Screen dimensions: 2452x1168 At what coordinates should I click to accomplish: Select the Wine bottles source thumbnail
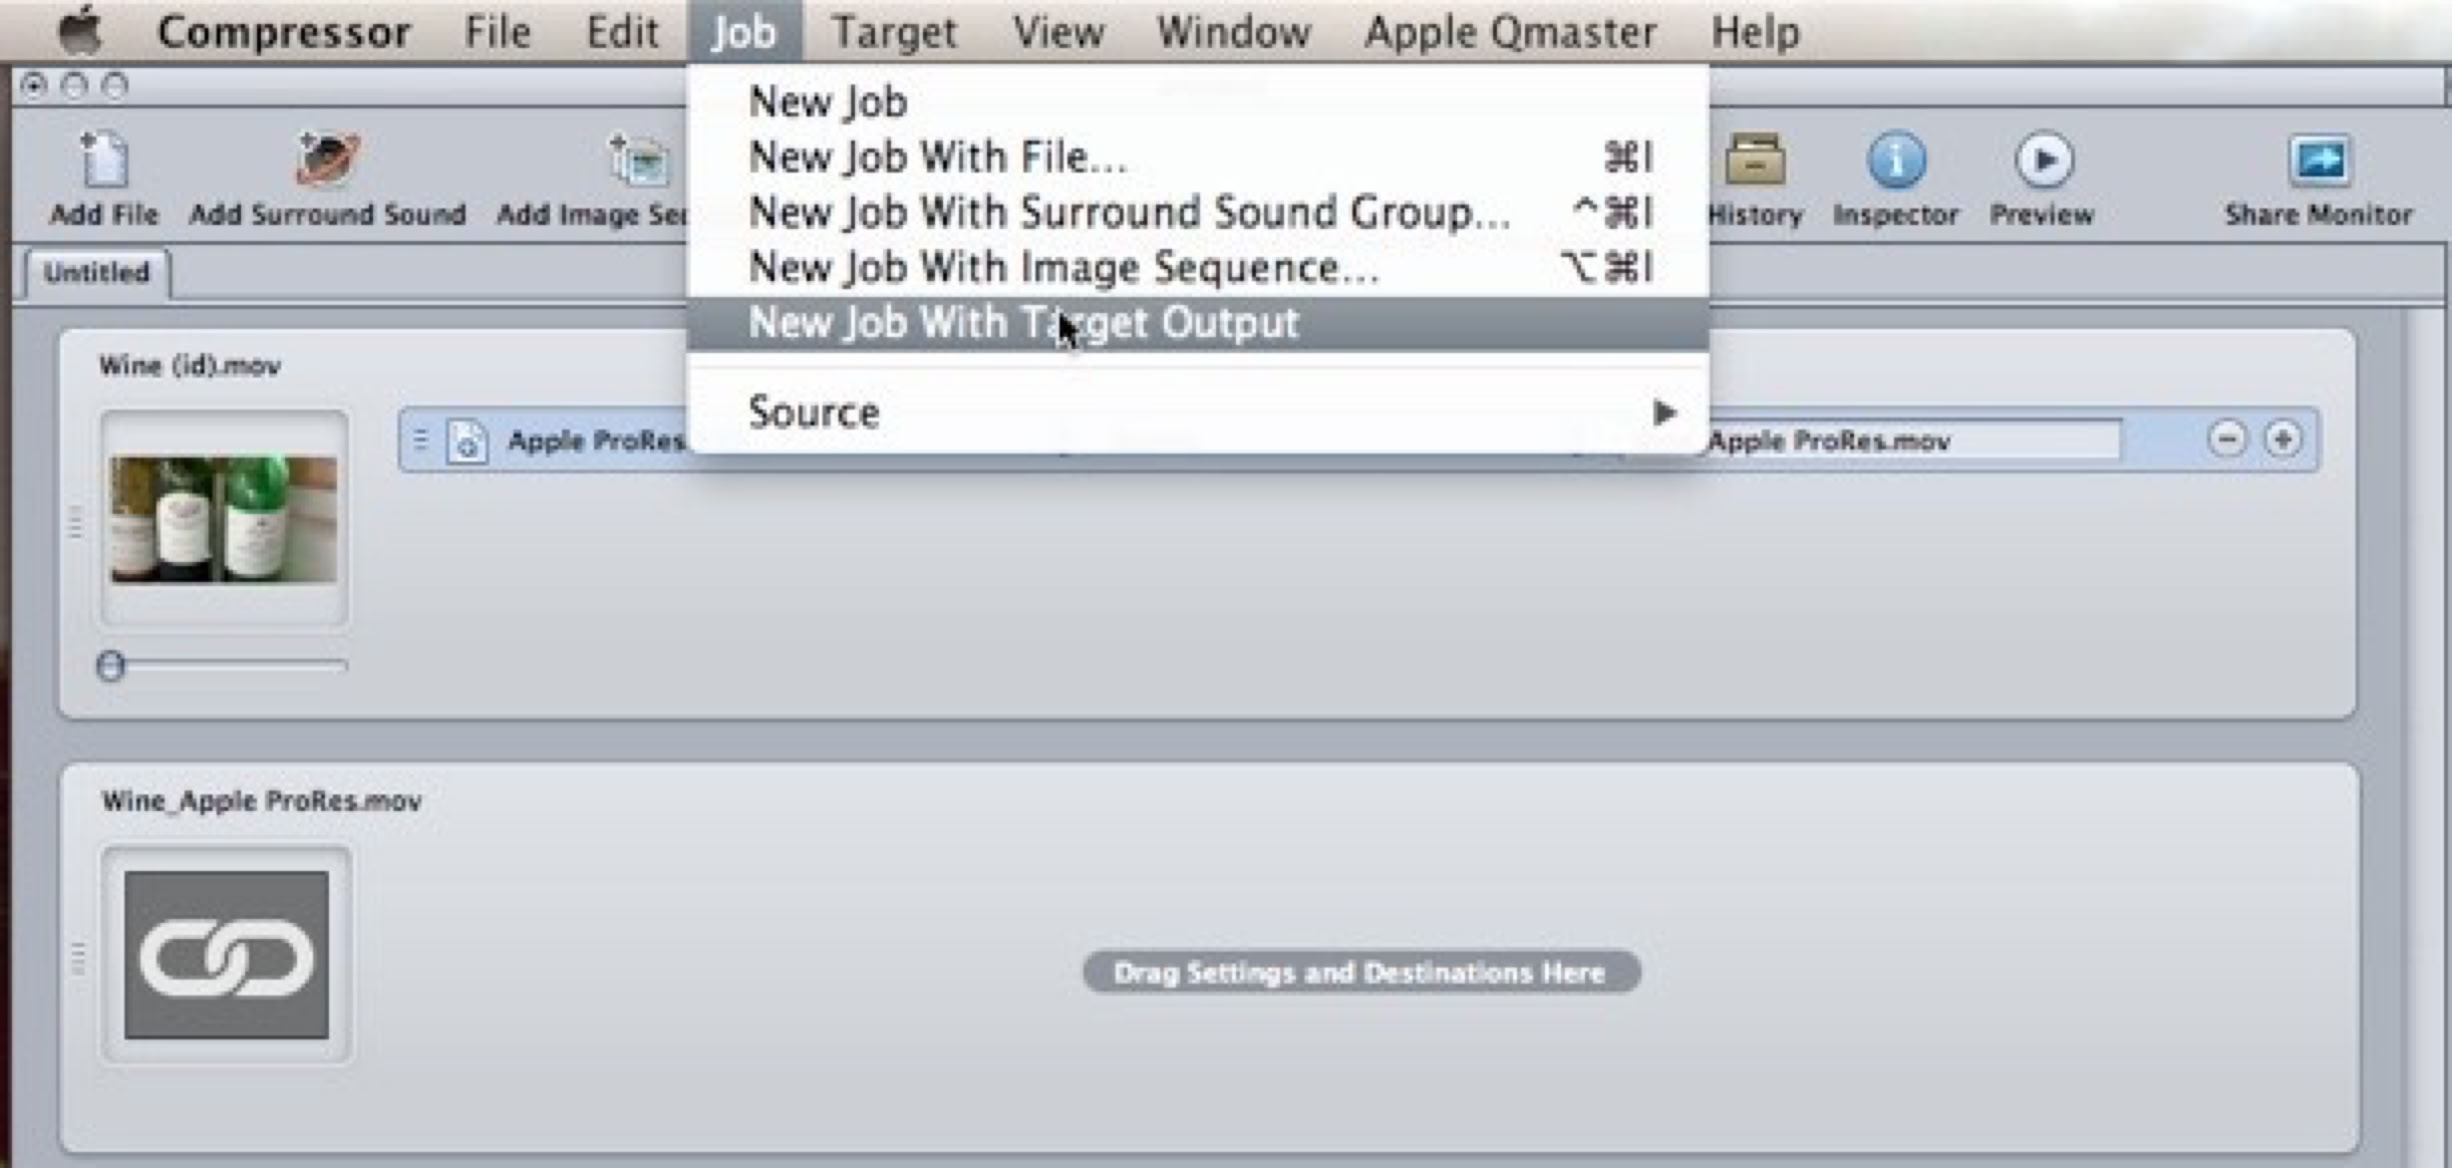pyautogui.click(x=224, y=519)
